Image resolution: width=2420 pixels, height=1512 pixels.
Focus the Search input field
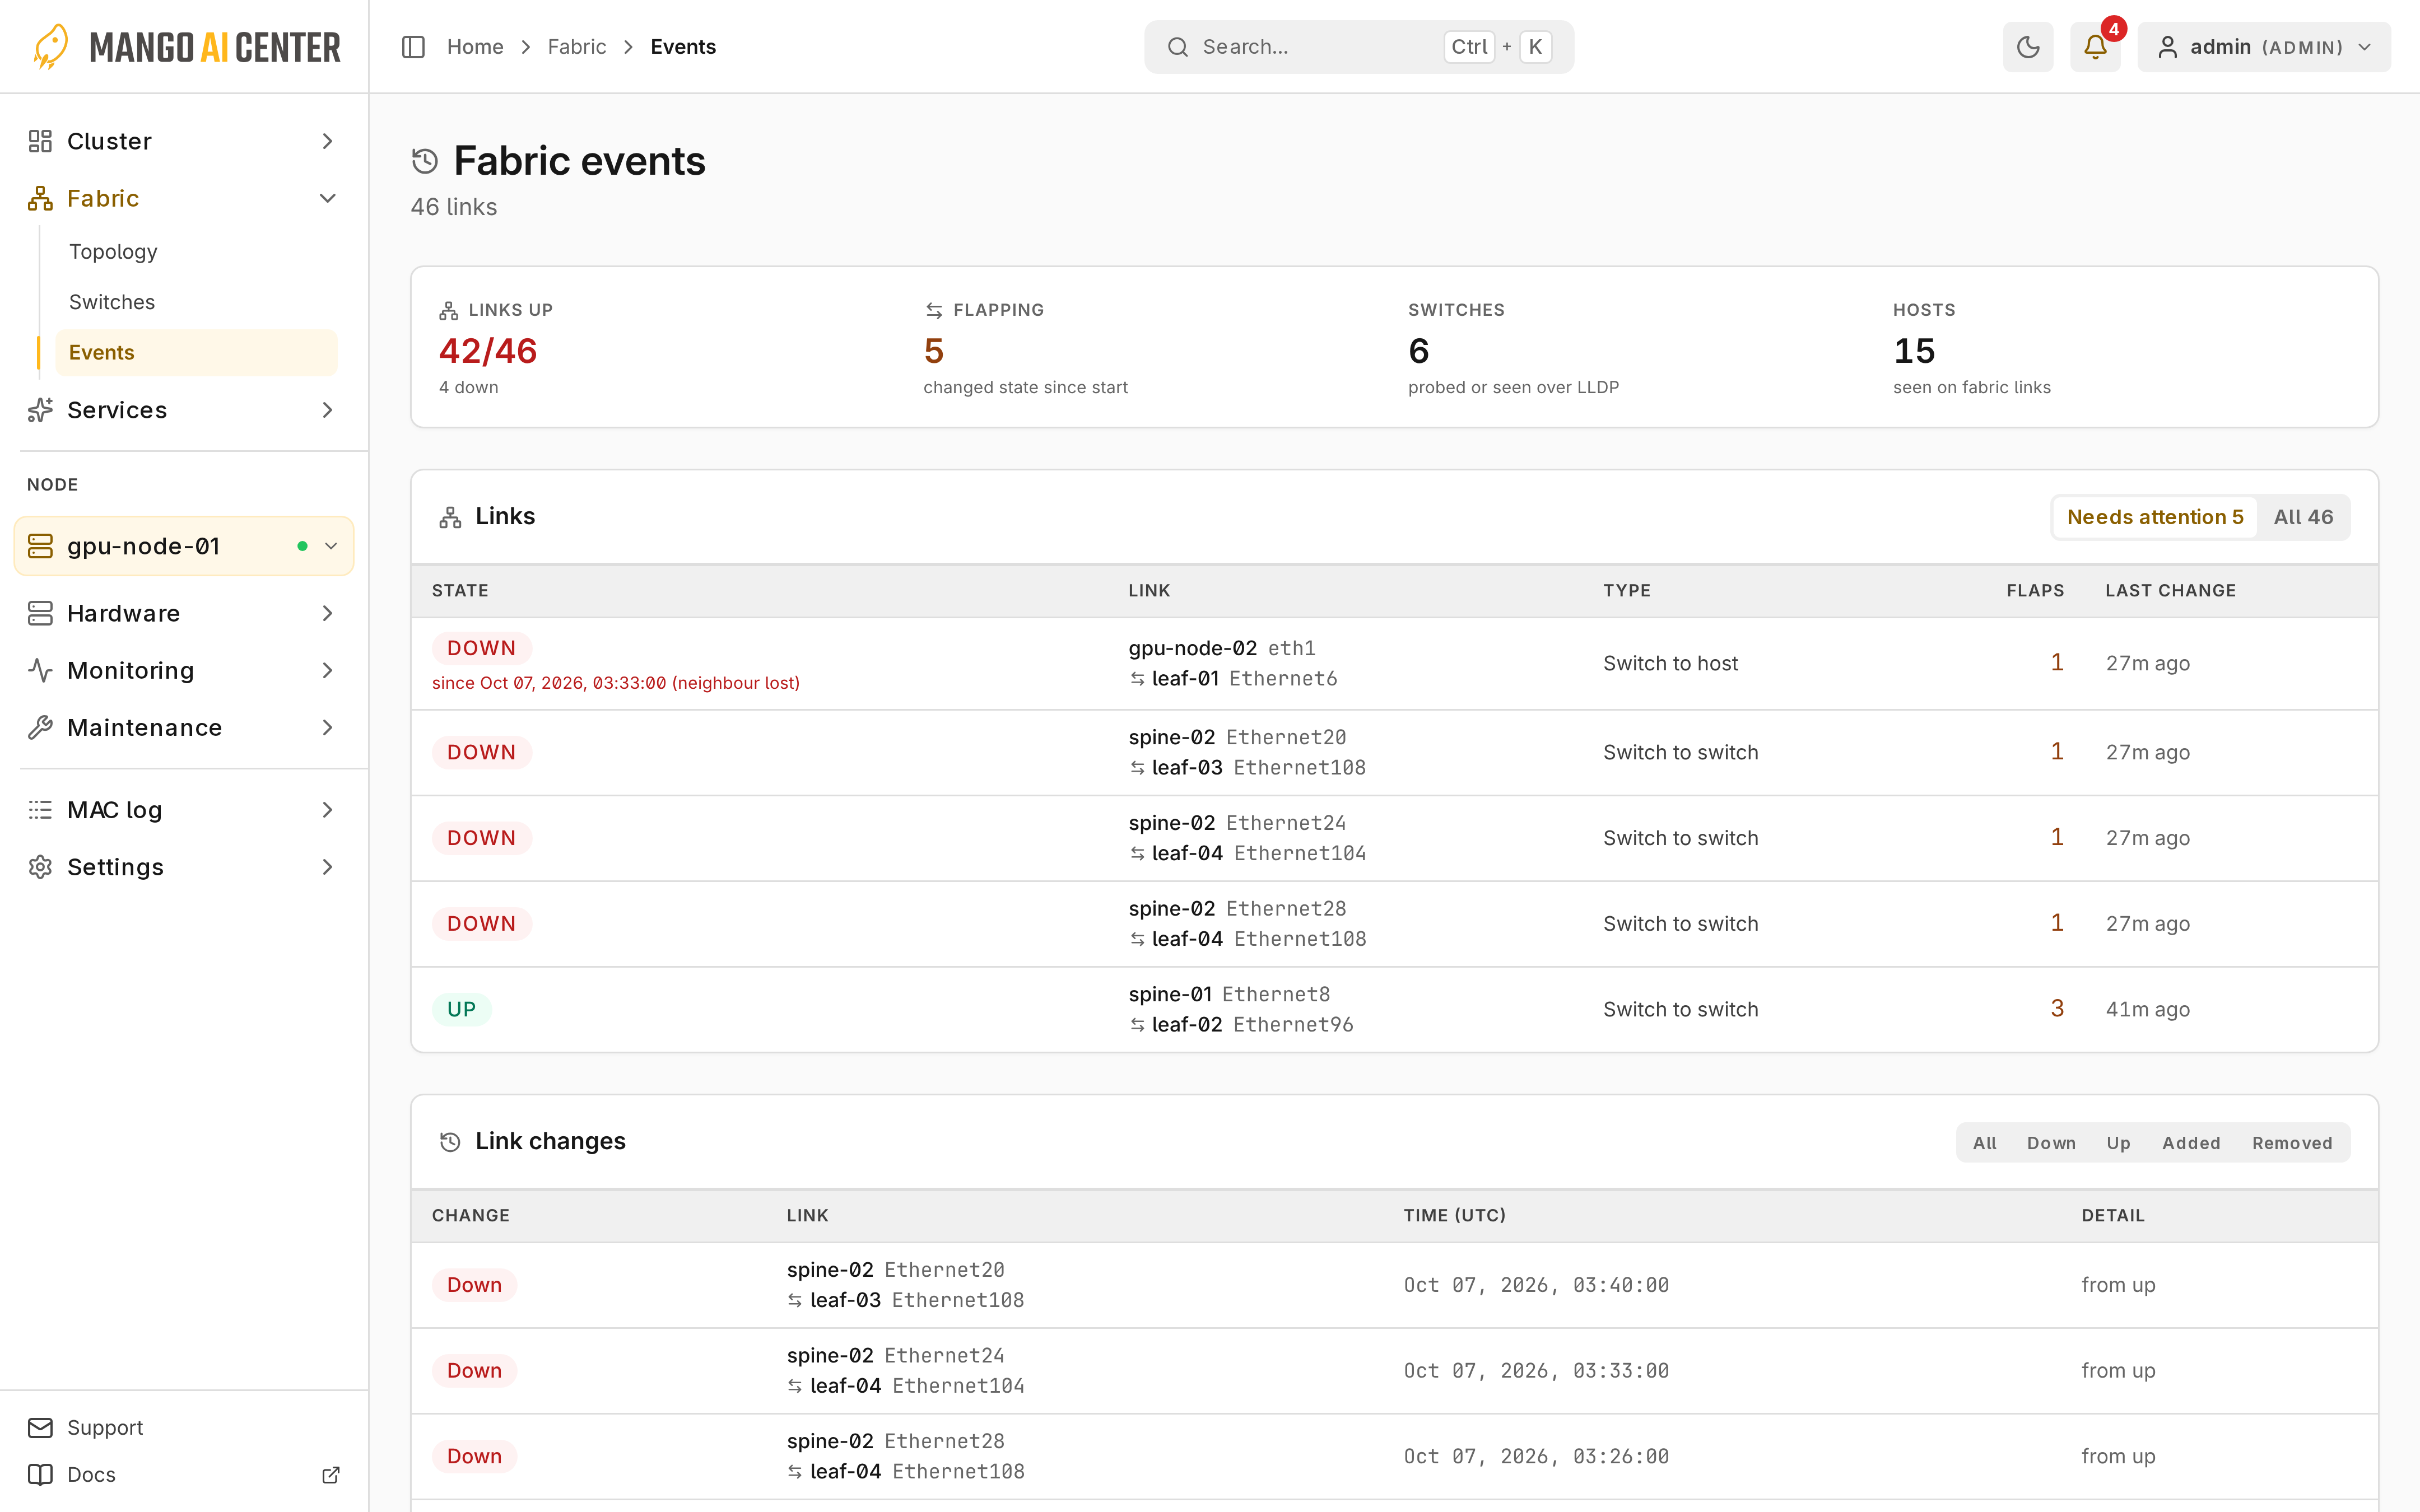pyautogui.click(x=1358, y=47)
